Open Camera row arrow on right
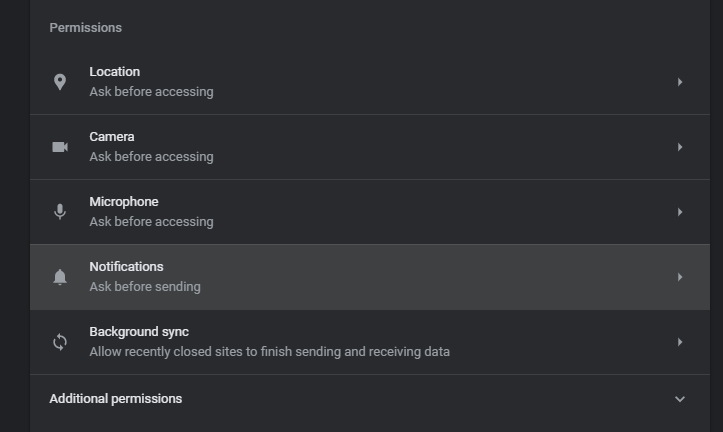Viewport: 723px width, 432px height. click(x=680, y=147)
